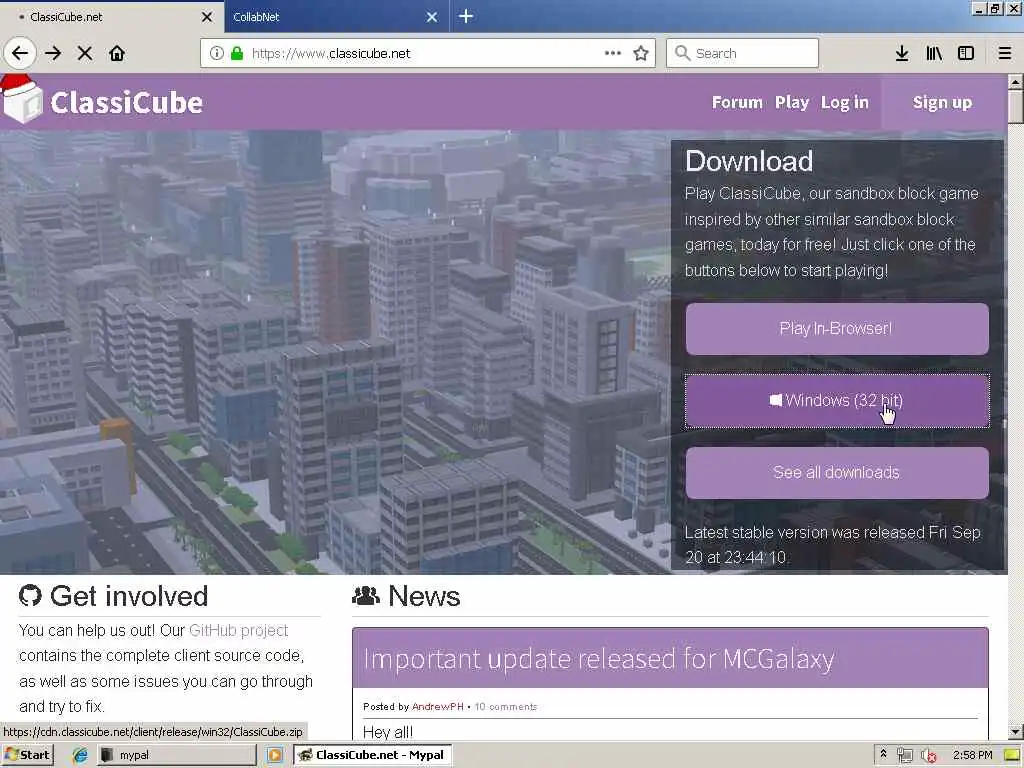Screen dimensions: 1024x768
Task: Click the Get involved GitHub octocat icon
Action: pos(30,596)
